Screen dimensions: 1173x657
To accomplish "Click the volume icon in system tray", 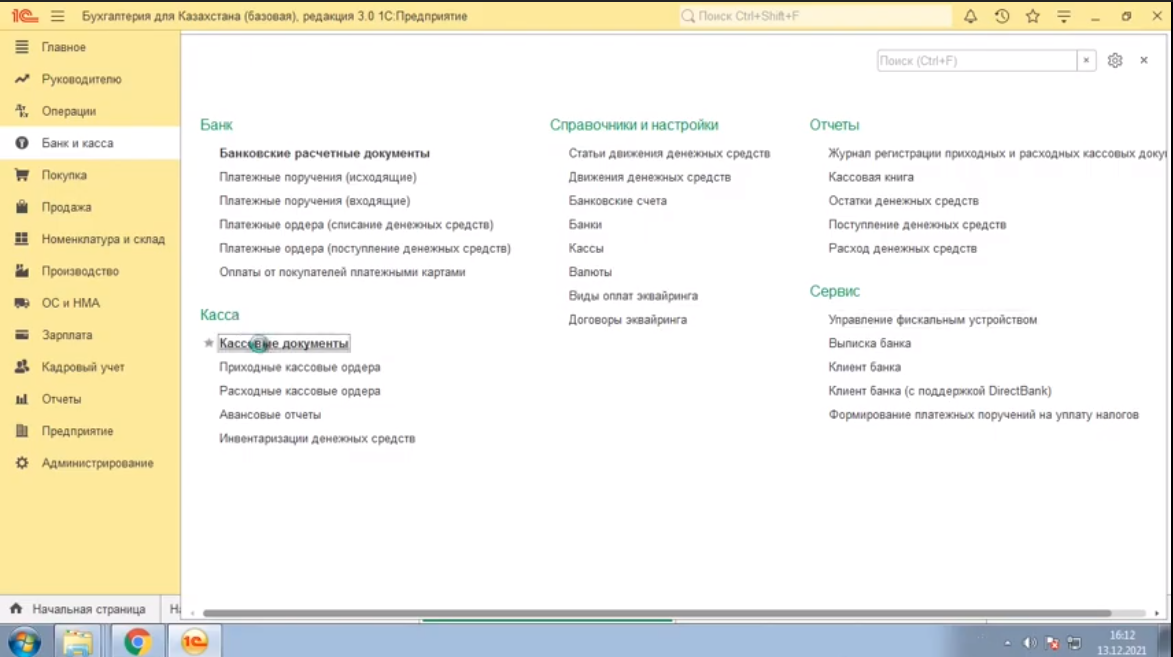I will click(x=1029, y=643).
